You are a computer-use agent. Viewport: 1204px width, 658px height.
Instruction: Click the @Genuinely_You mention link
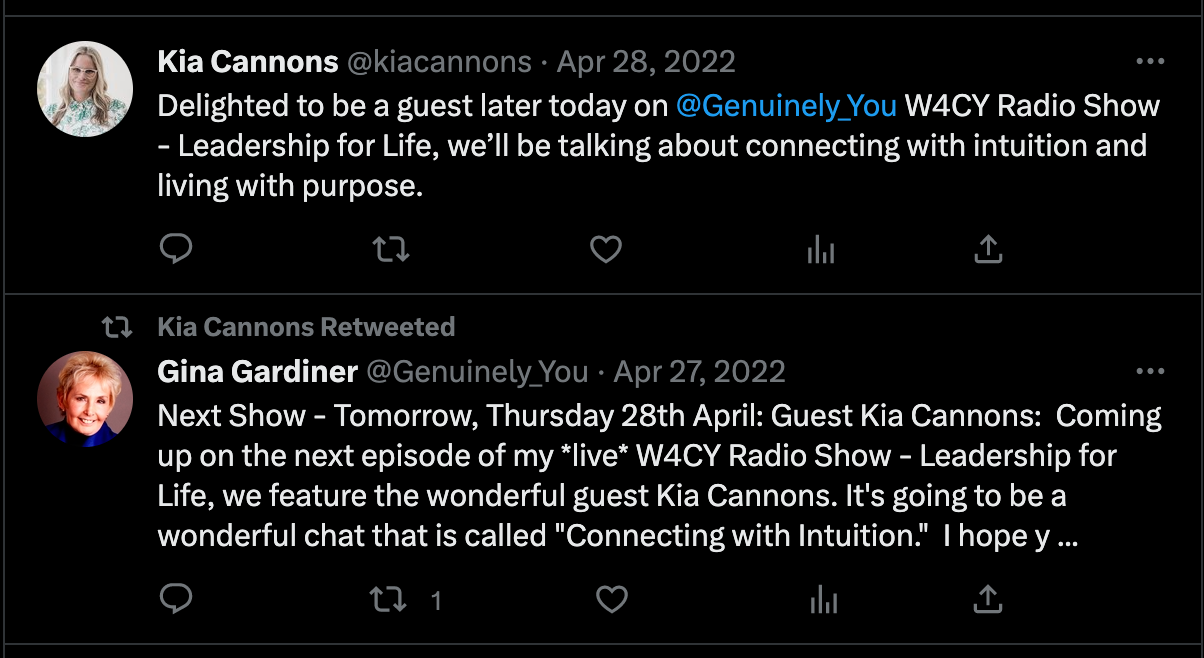point(786,105)
